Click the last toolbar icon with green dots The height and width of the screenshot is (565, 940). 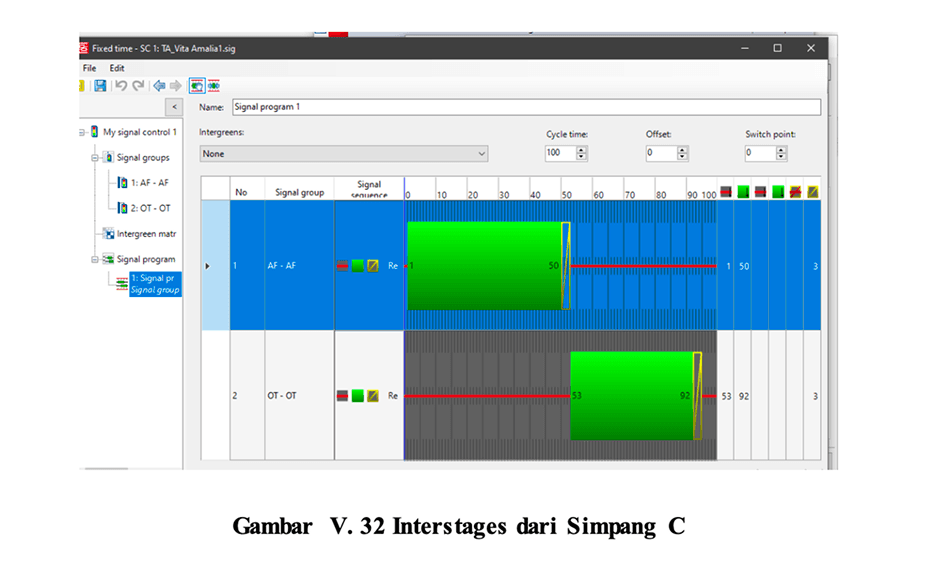pos(214,86)
